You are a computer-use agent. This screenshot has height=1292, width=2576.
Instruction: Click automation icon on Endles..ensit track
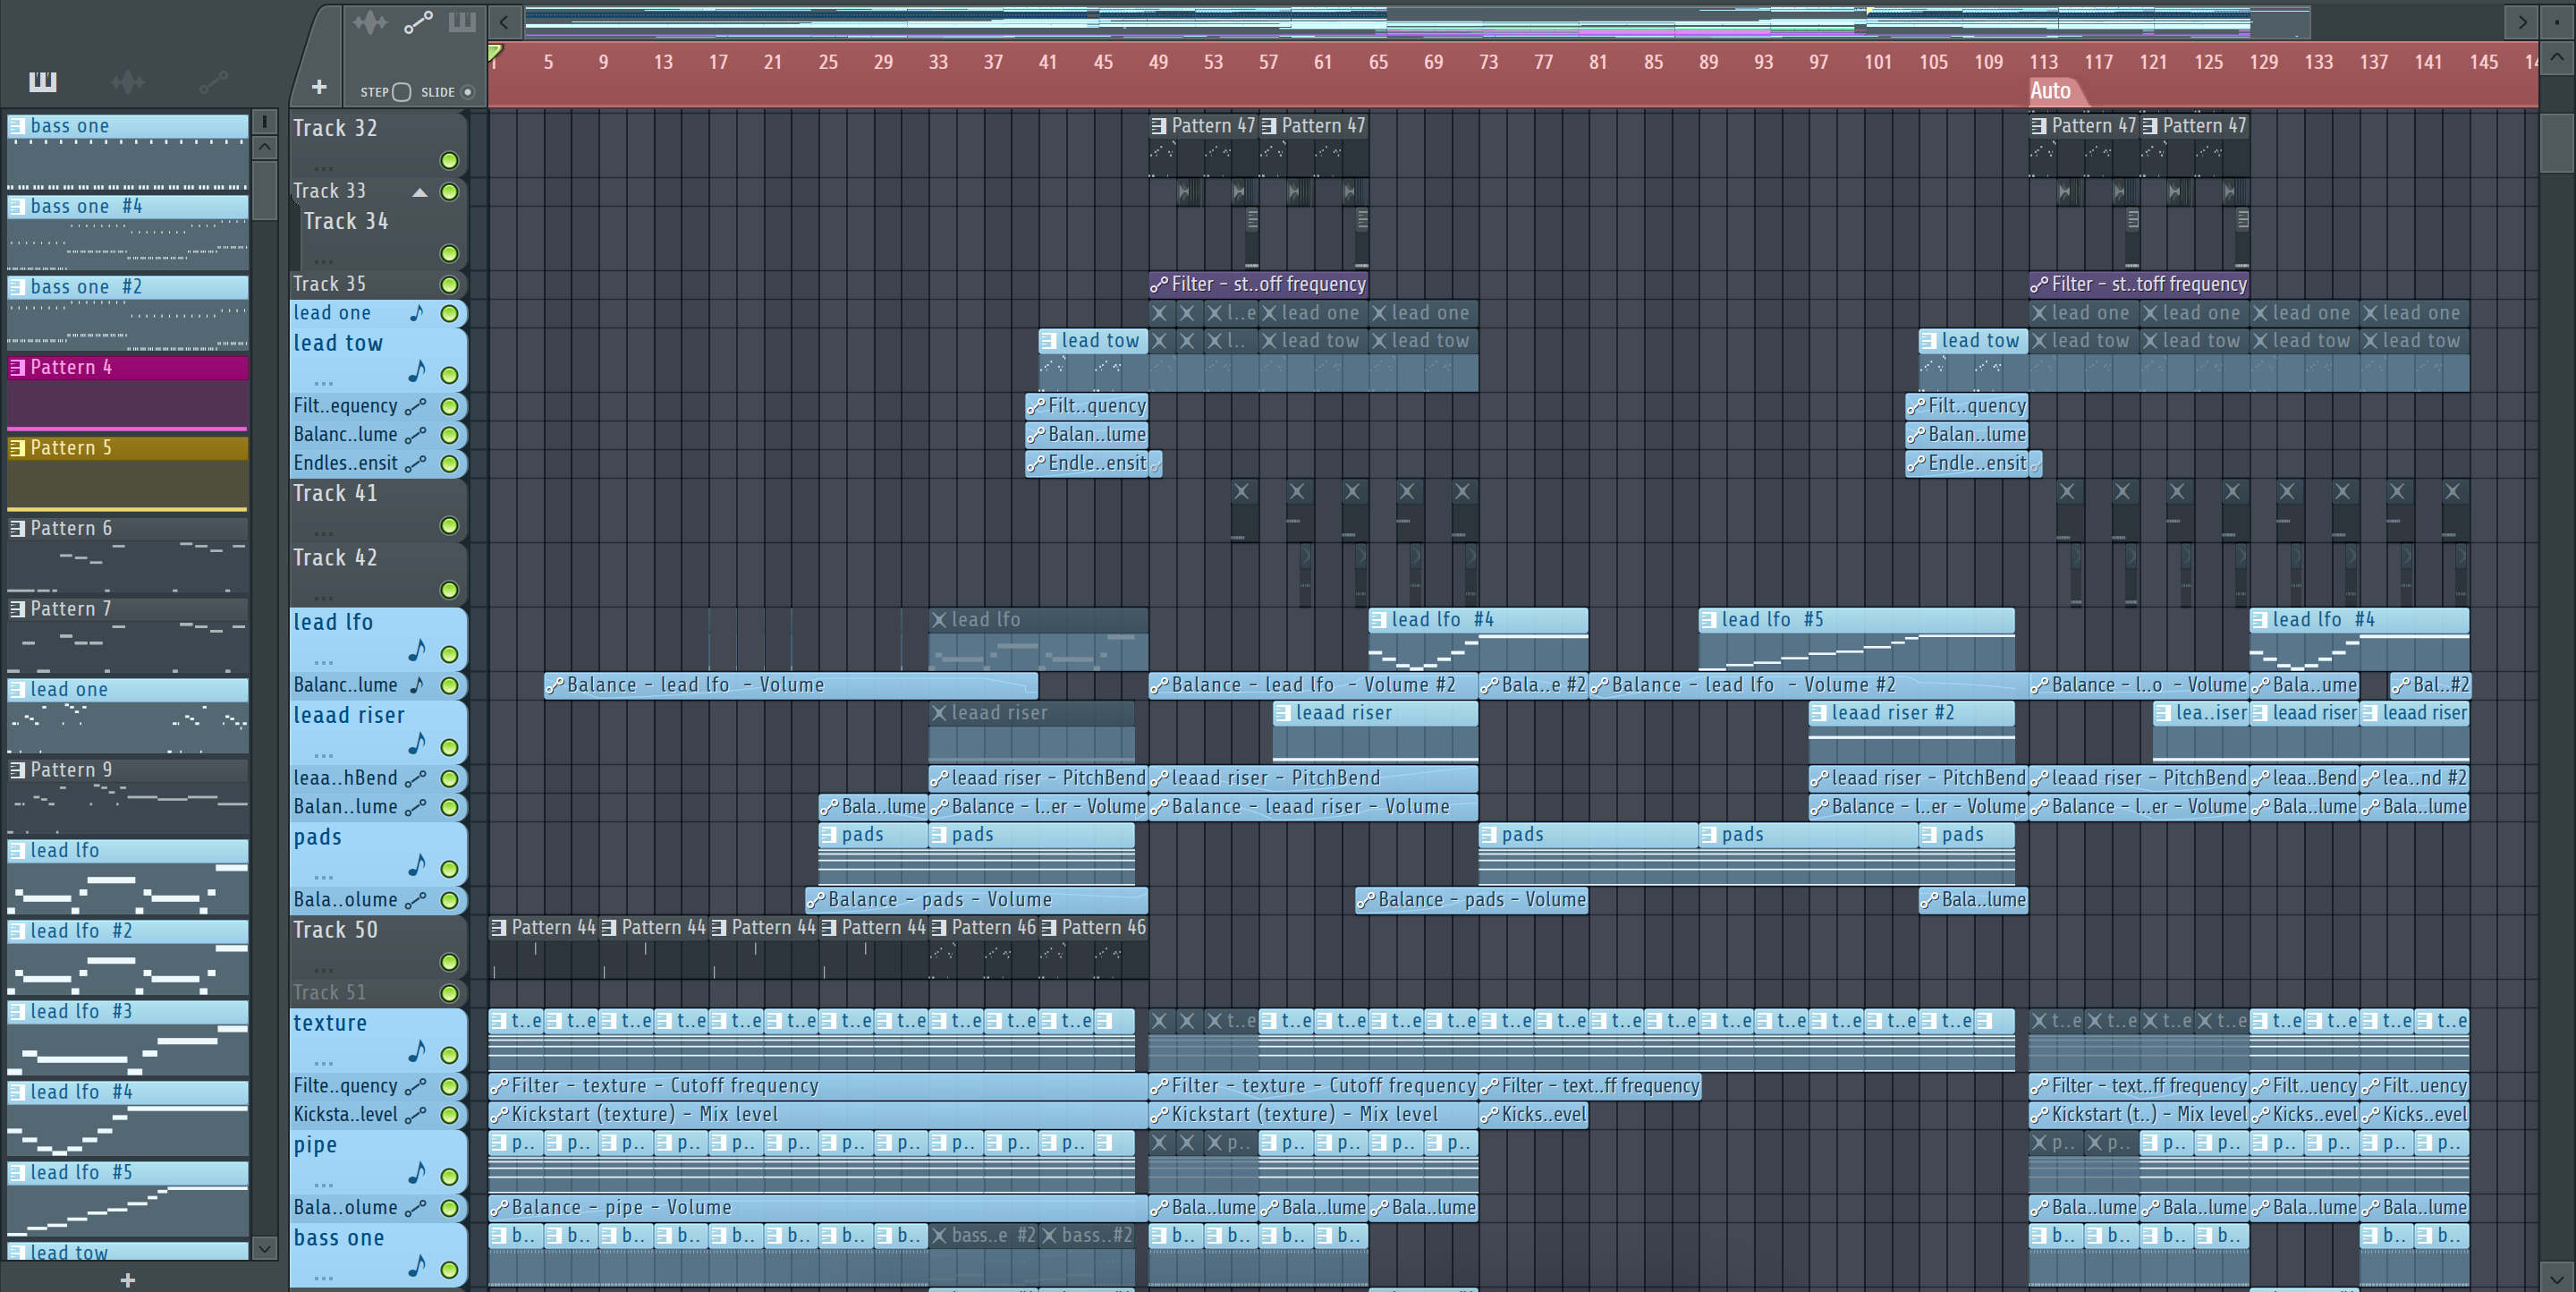click(x=416, y=463)
